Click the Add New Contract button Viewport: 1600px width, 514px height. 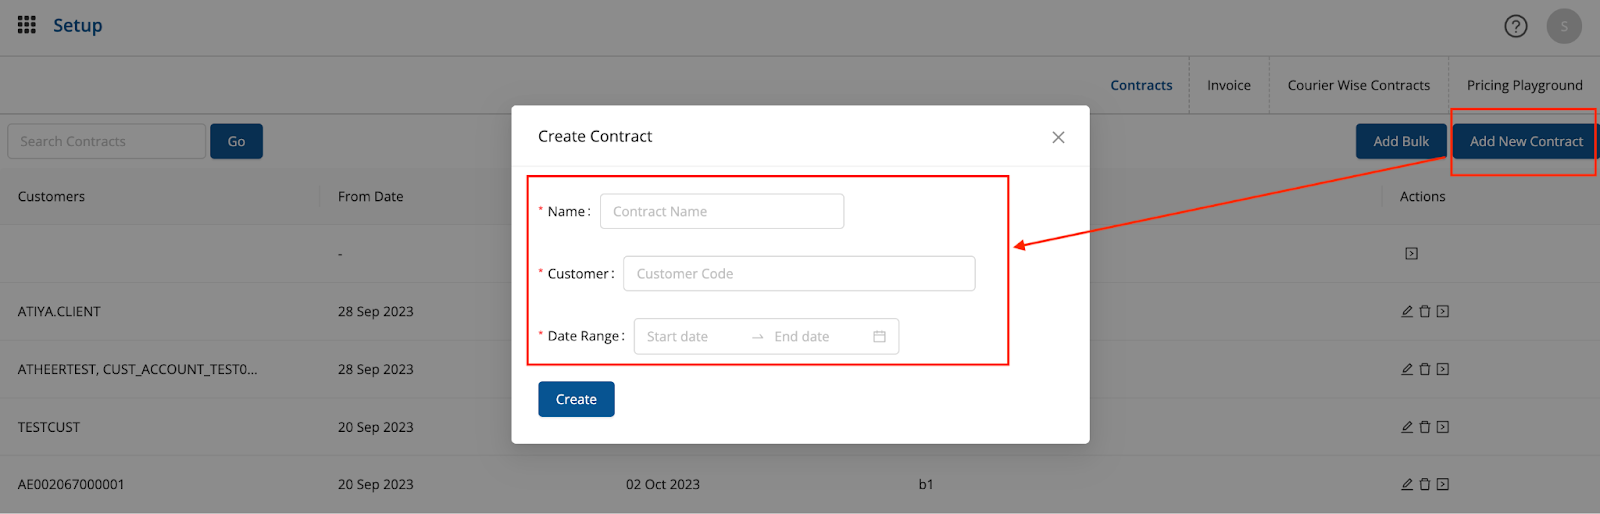[1525, 142]
